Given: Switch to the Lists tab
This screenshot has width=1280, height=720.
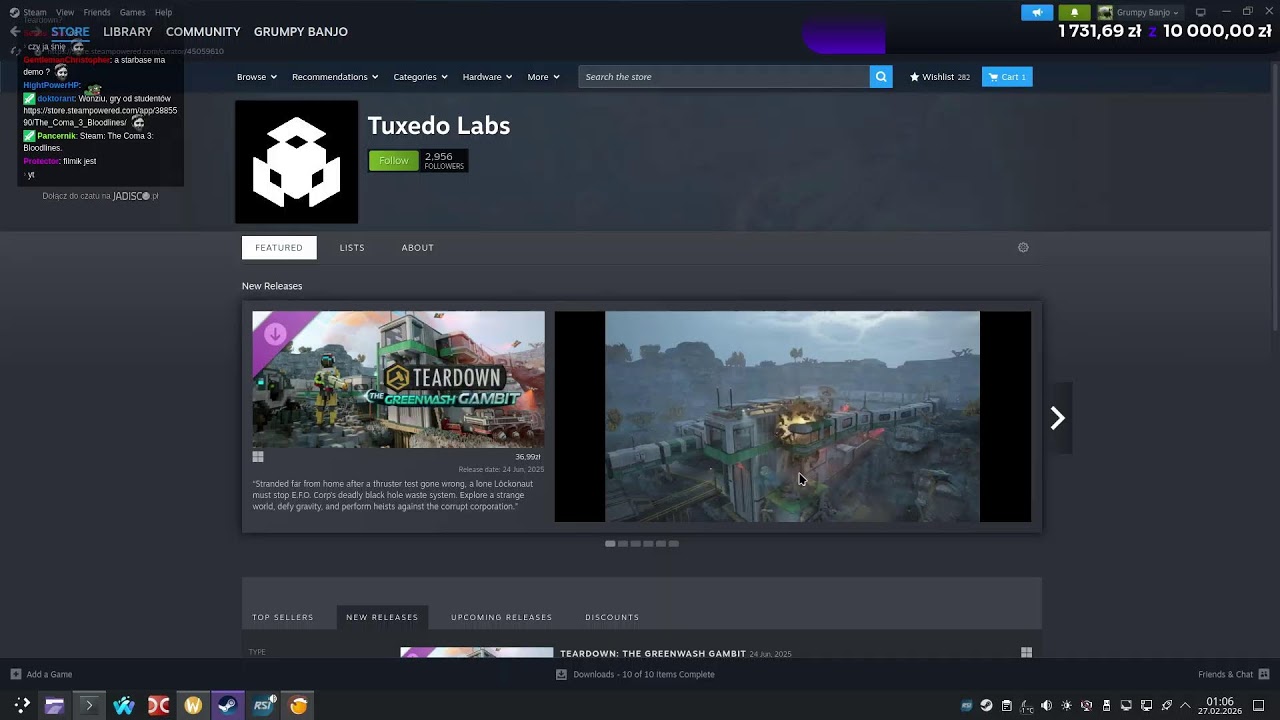Looking at the screenshot, I should coord(352,247).
